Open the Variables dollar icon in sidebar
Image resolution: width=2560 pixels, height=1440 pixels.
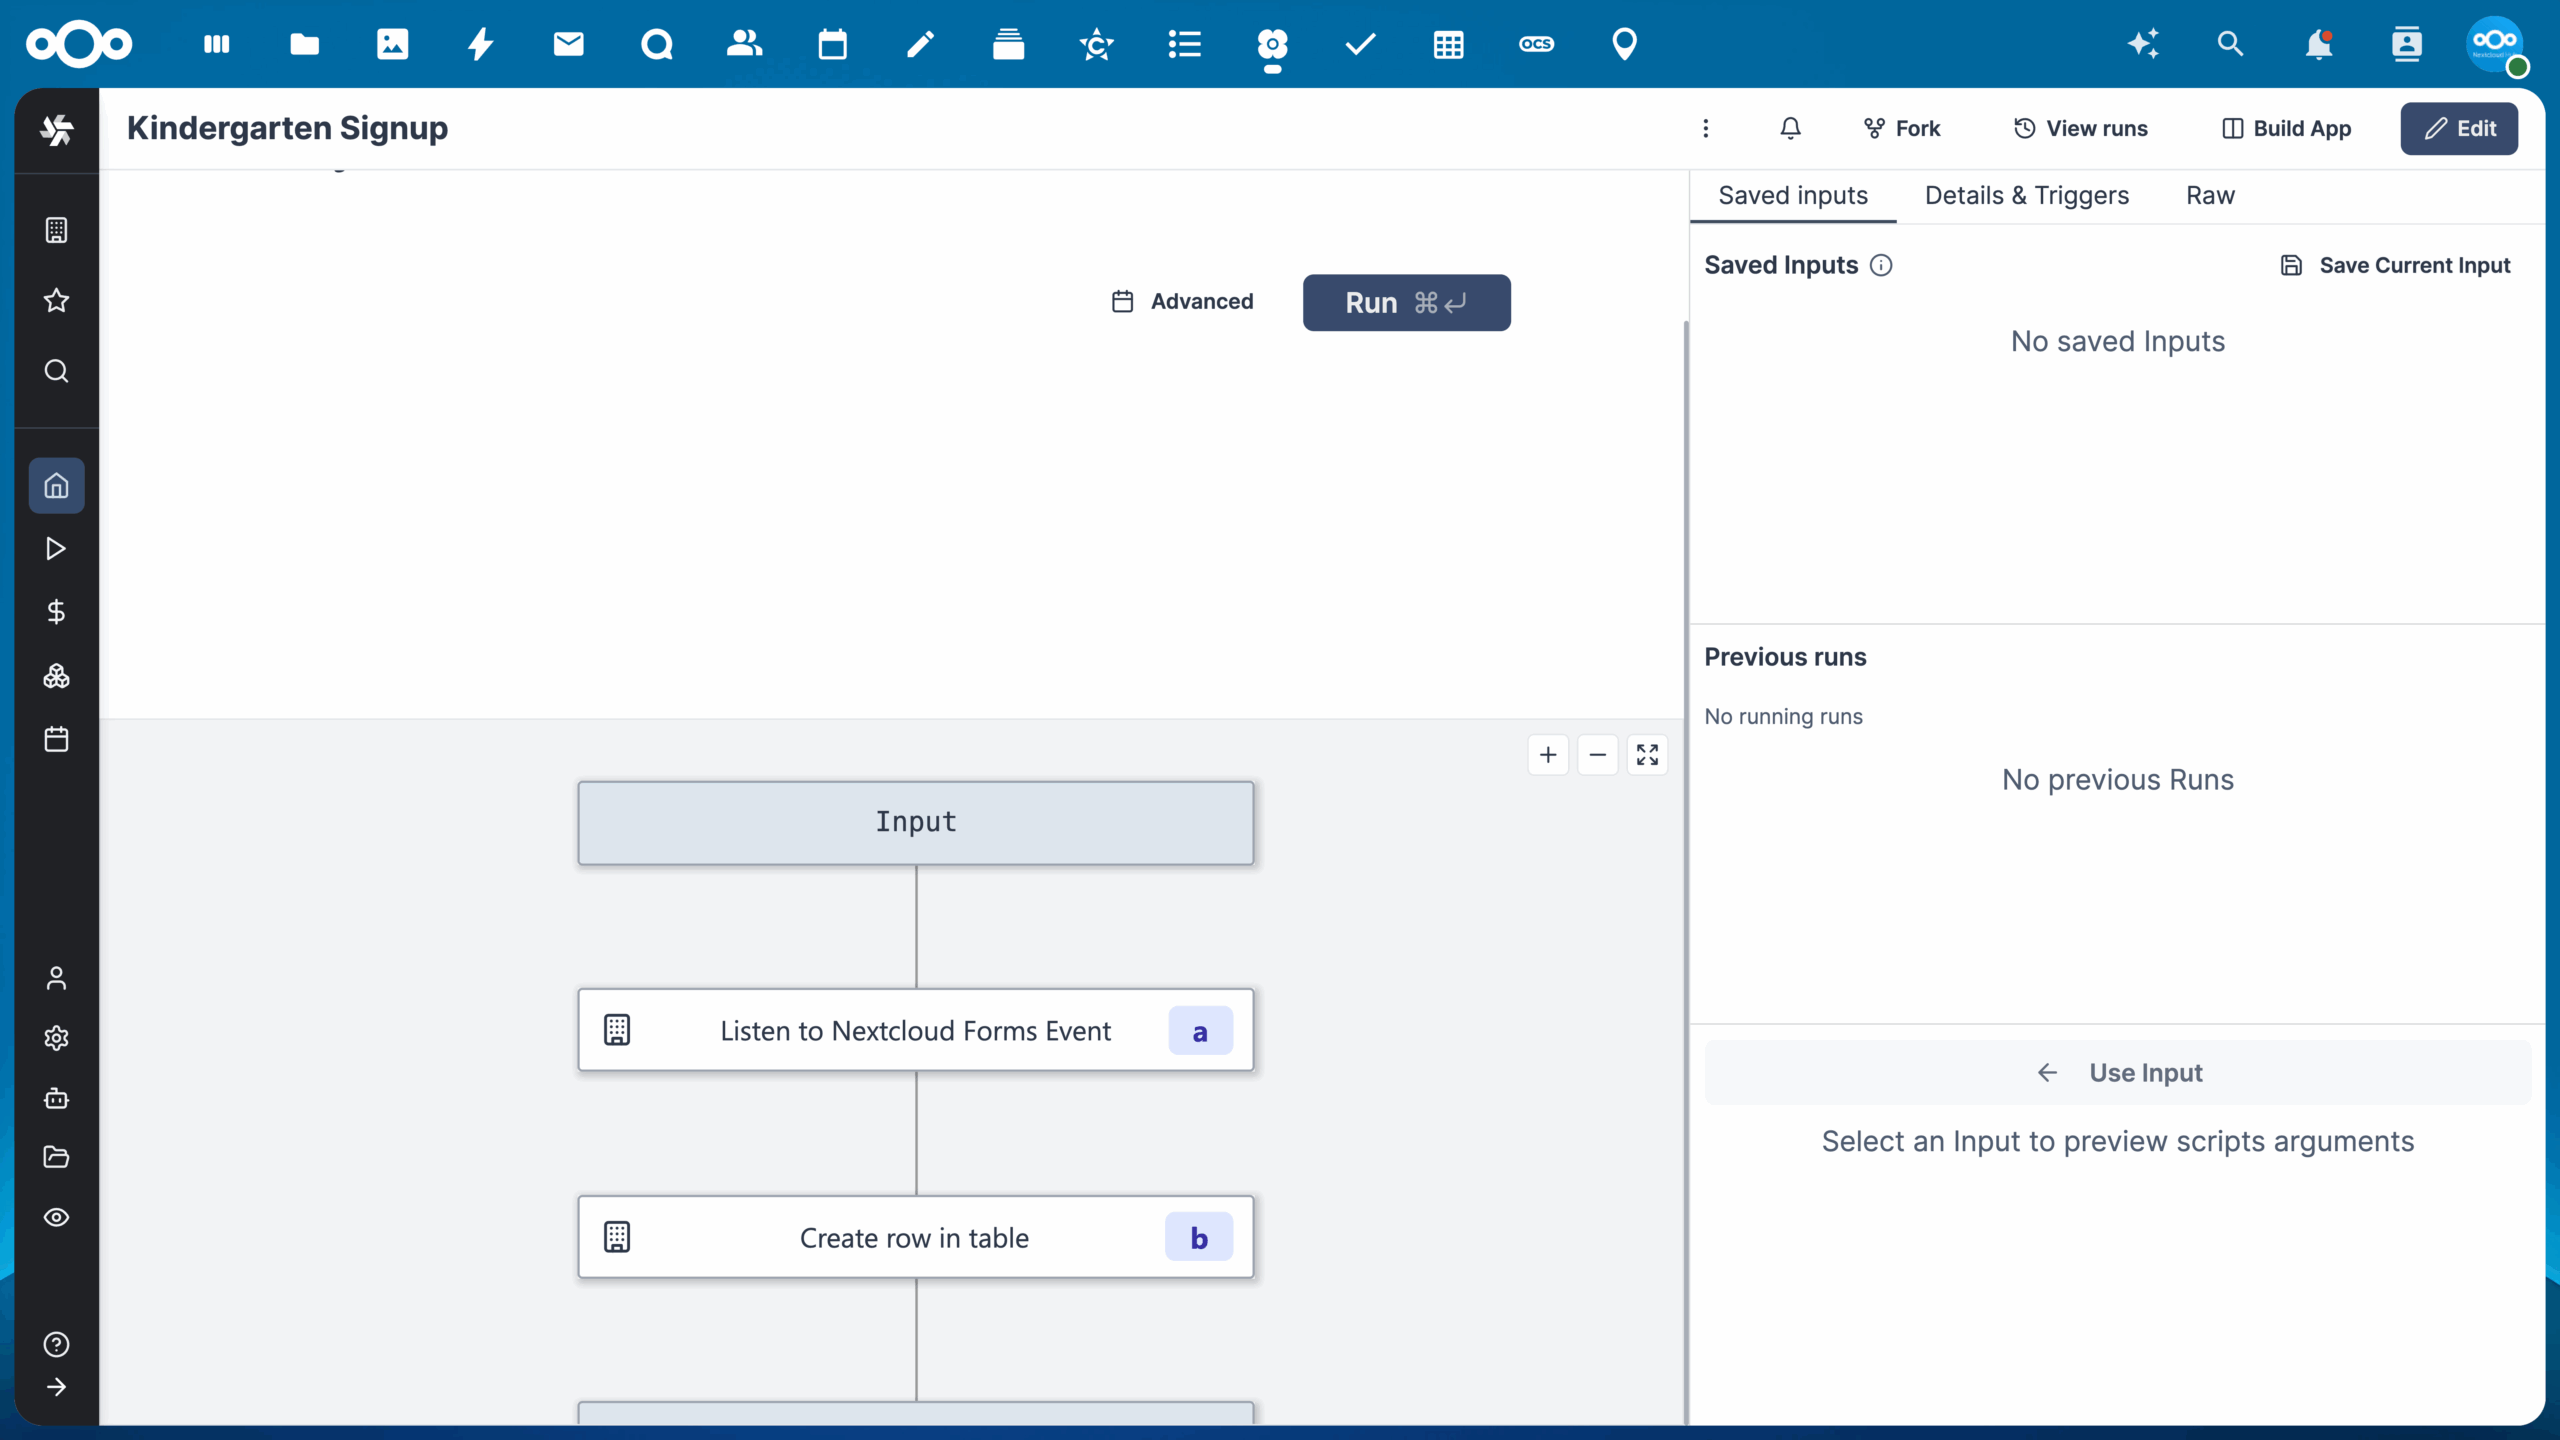[56, 611]
